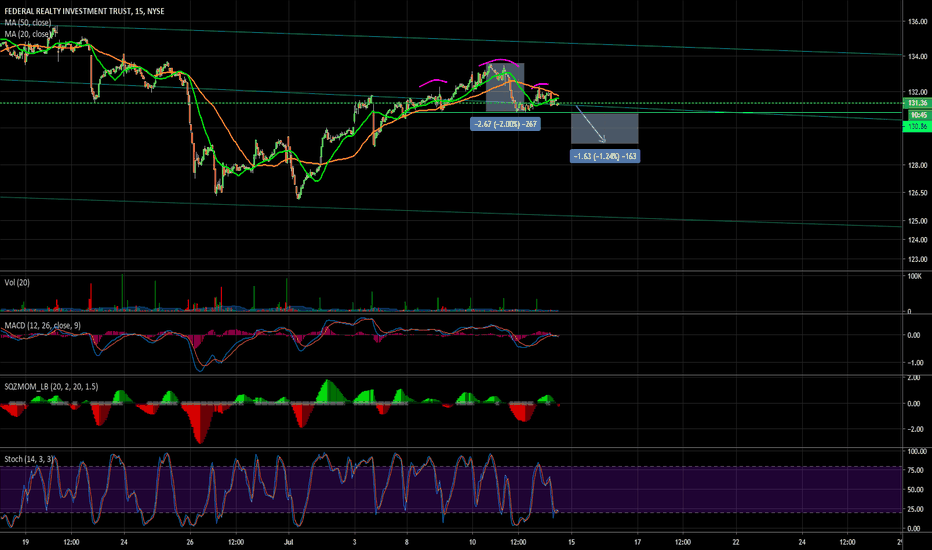Click the 130.86 green price tag
Viewport: 932px width, 550px height.
pos(917,126)
